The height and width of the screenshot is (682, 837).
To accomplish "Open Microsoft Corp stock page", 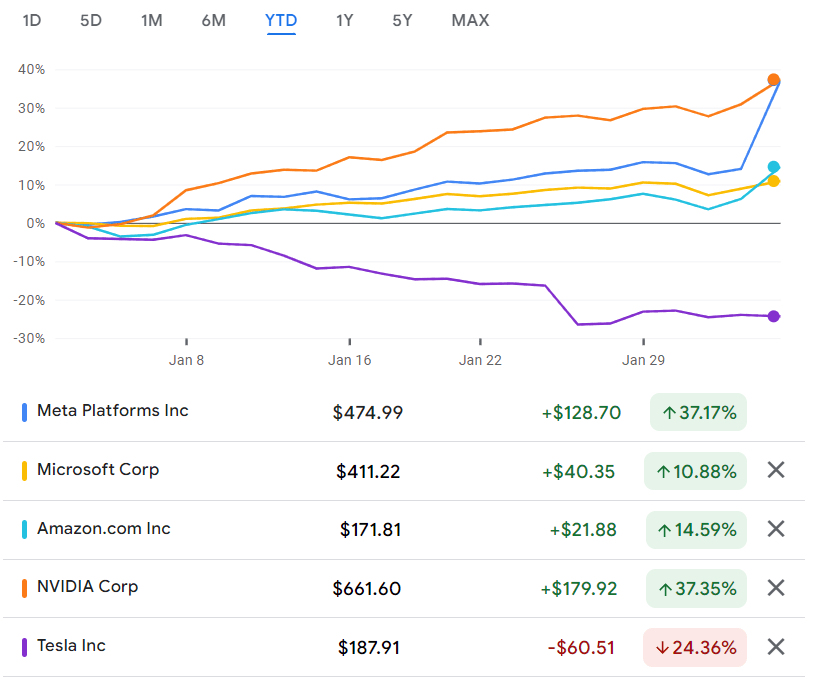I will tap(98, 470).
